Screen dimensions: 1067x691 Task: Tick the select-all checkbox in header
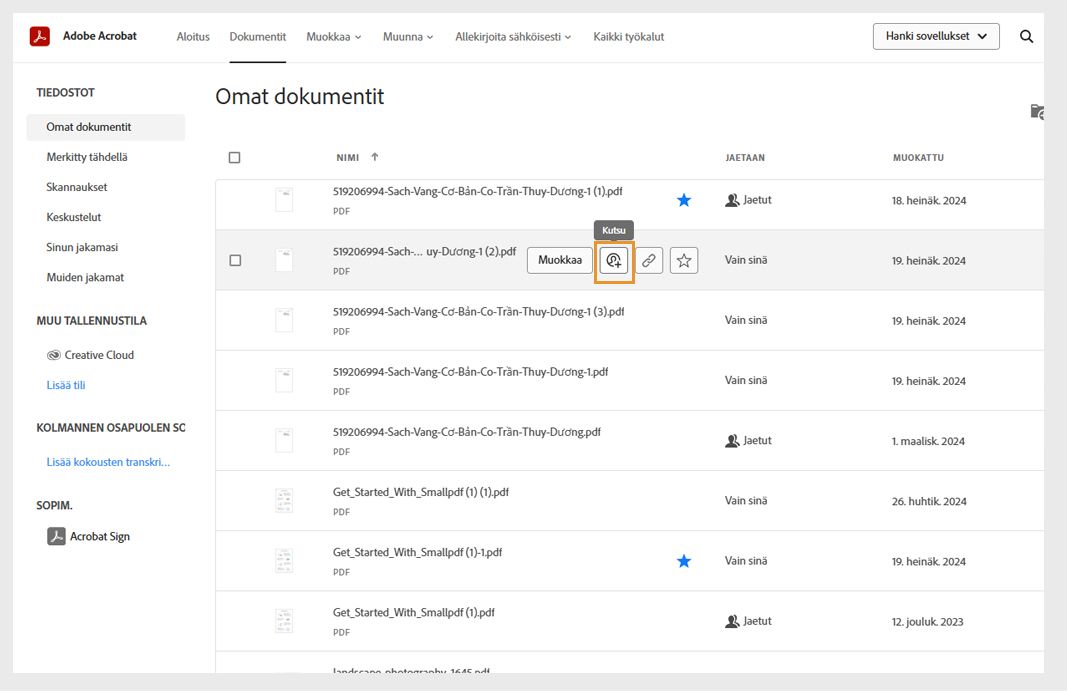pos(235,158)
